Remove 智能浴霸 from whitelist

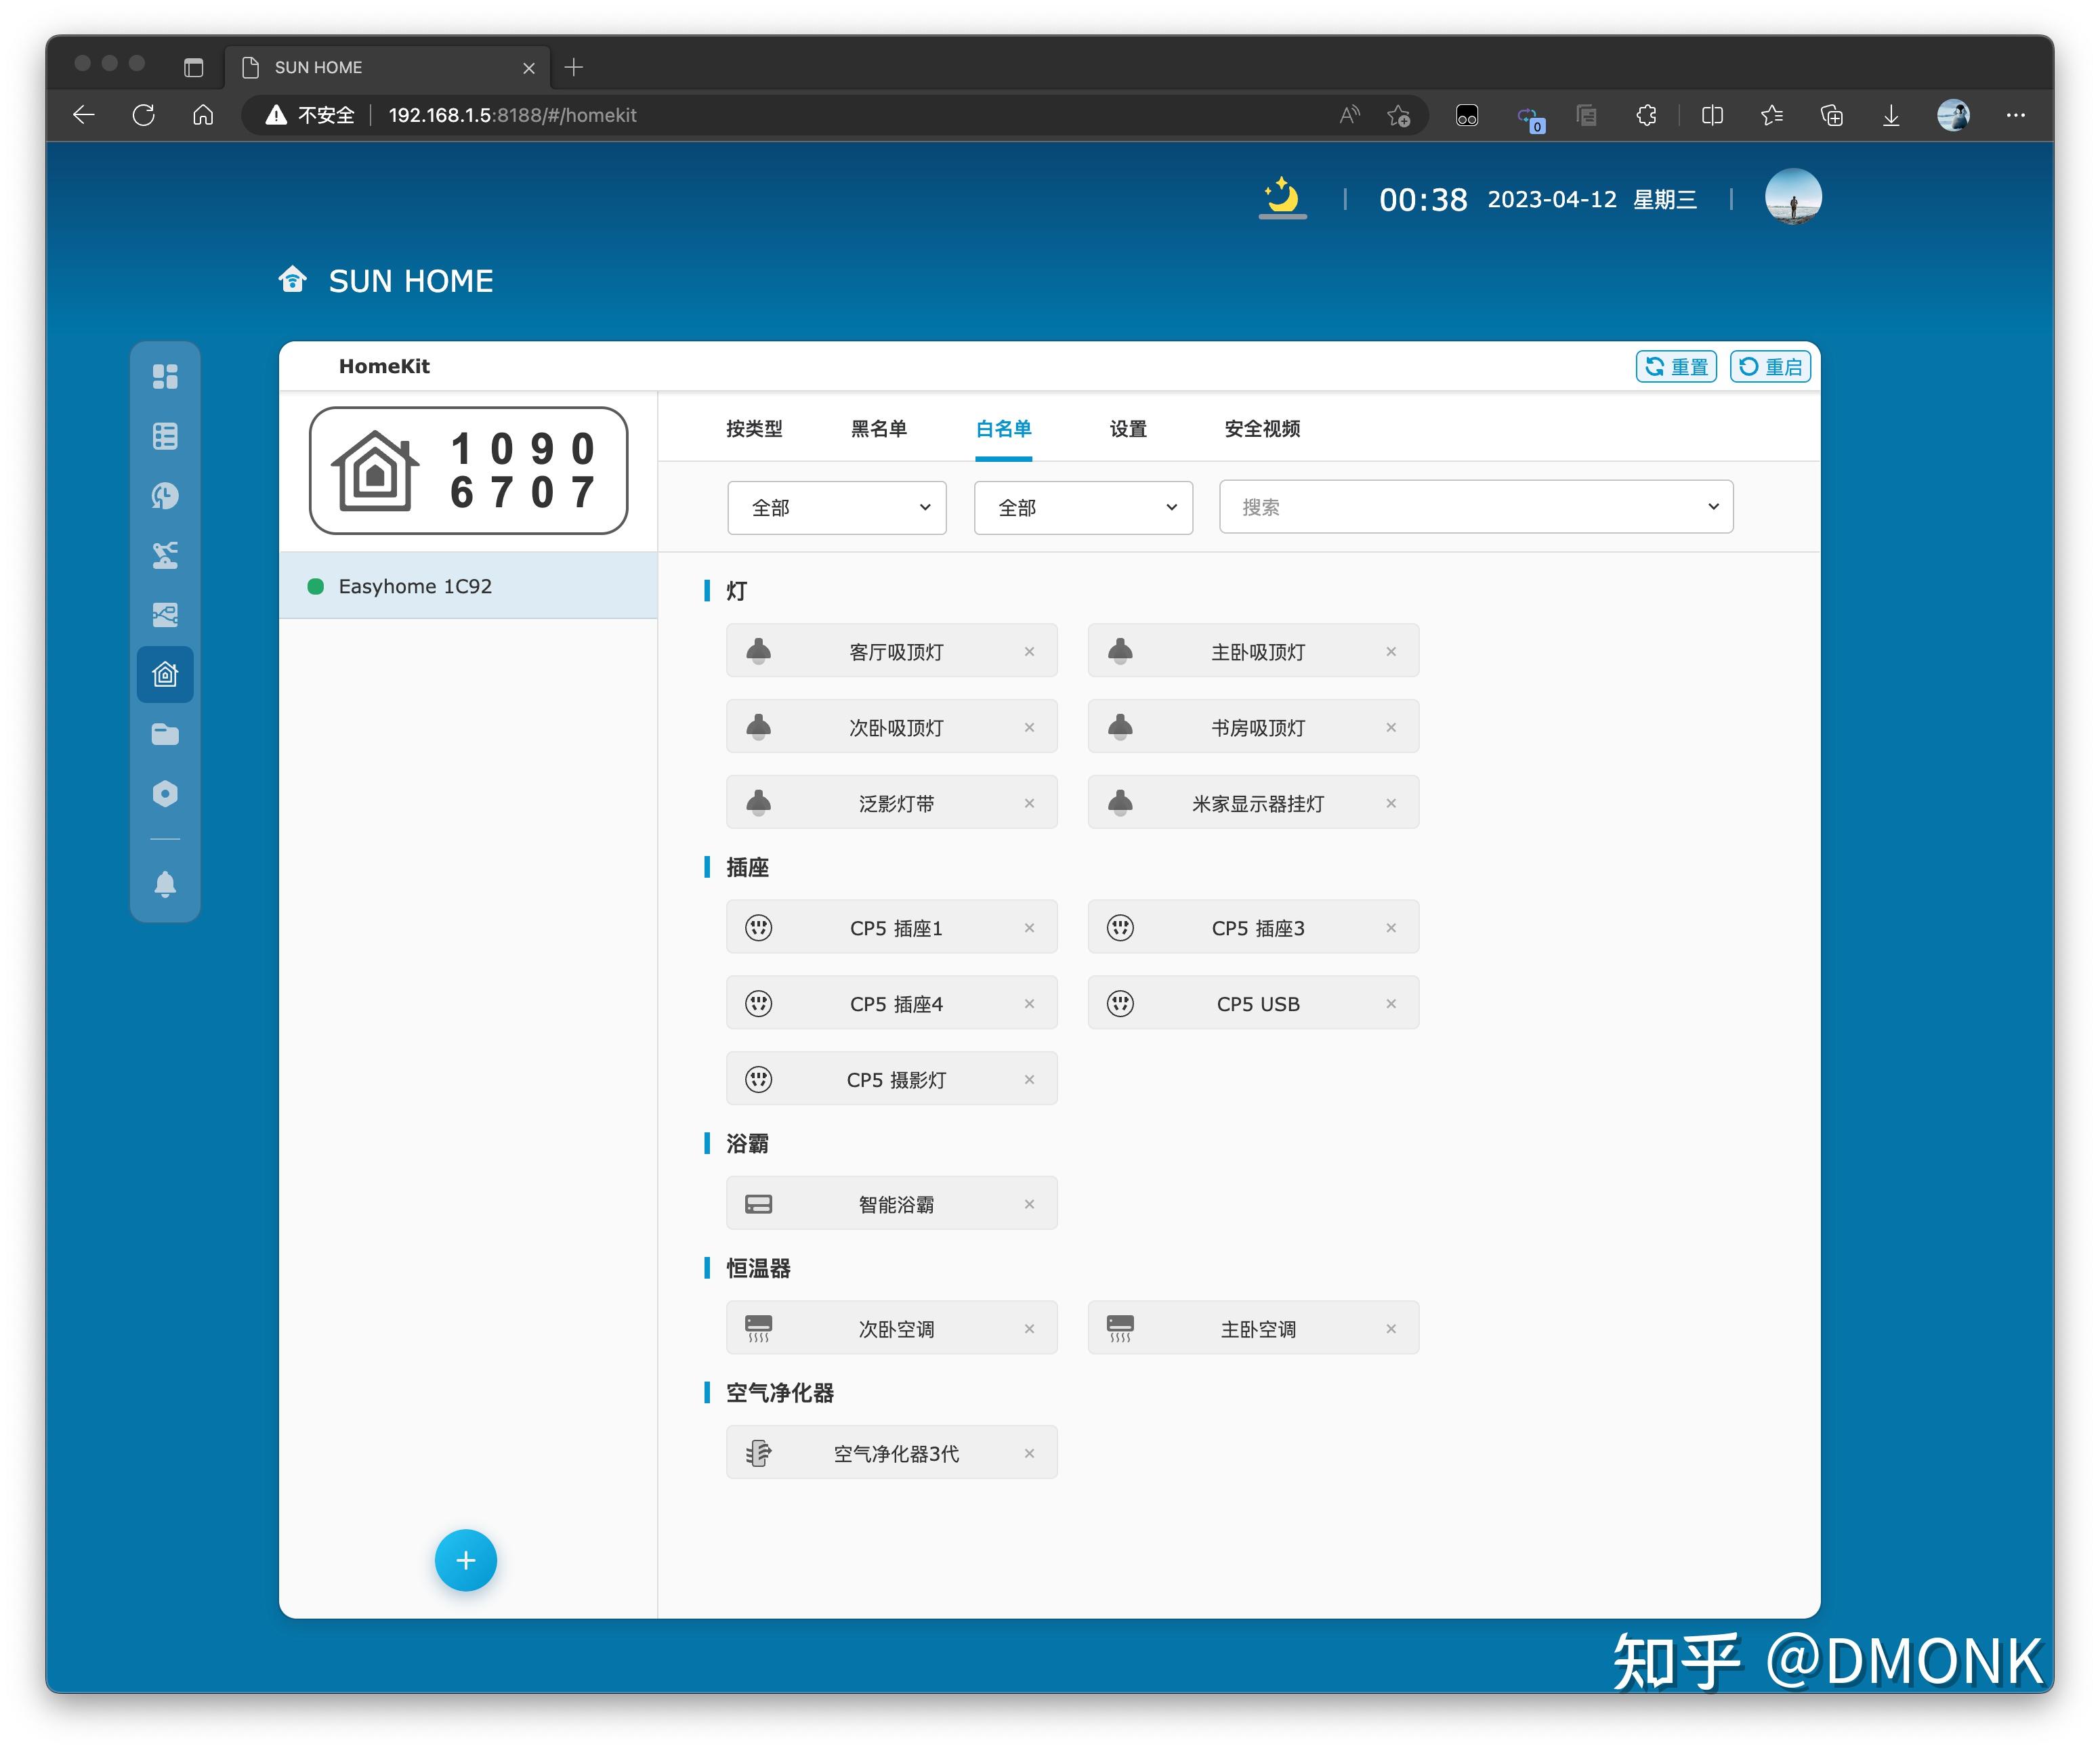pos(1029,1204)
